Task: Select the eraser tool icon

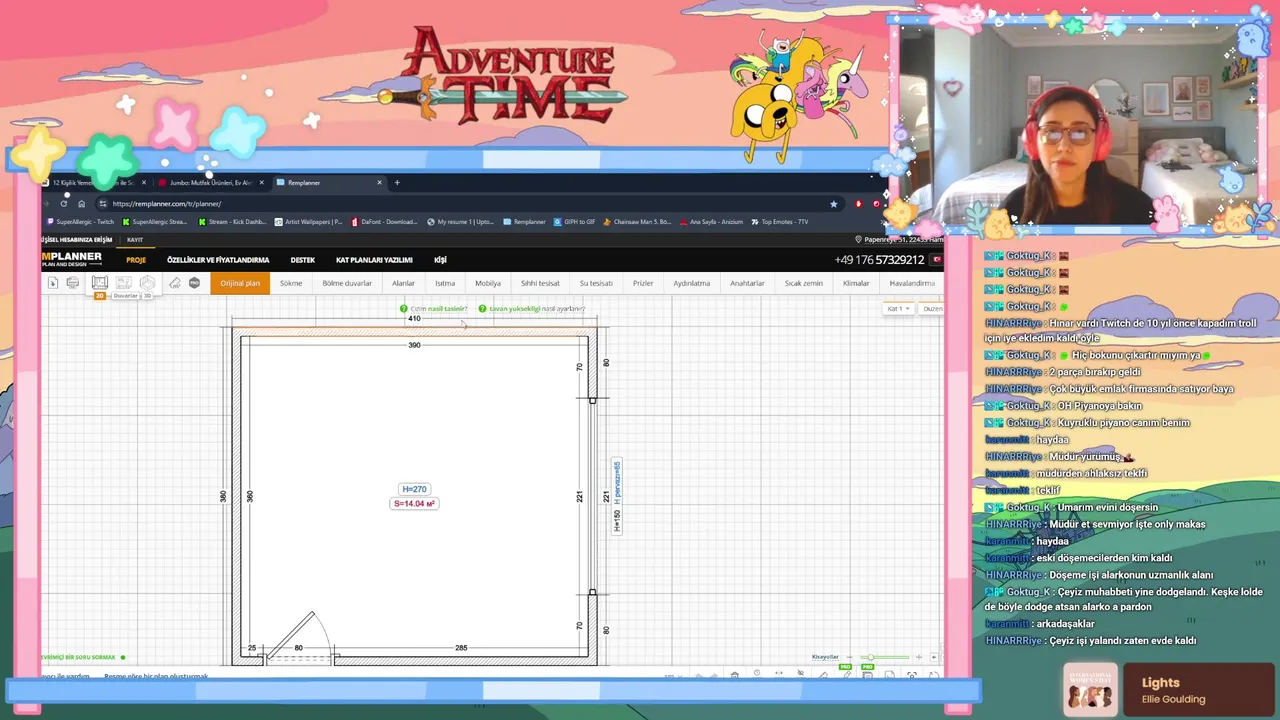Action: click(x=175, y=283)
